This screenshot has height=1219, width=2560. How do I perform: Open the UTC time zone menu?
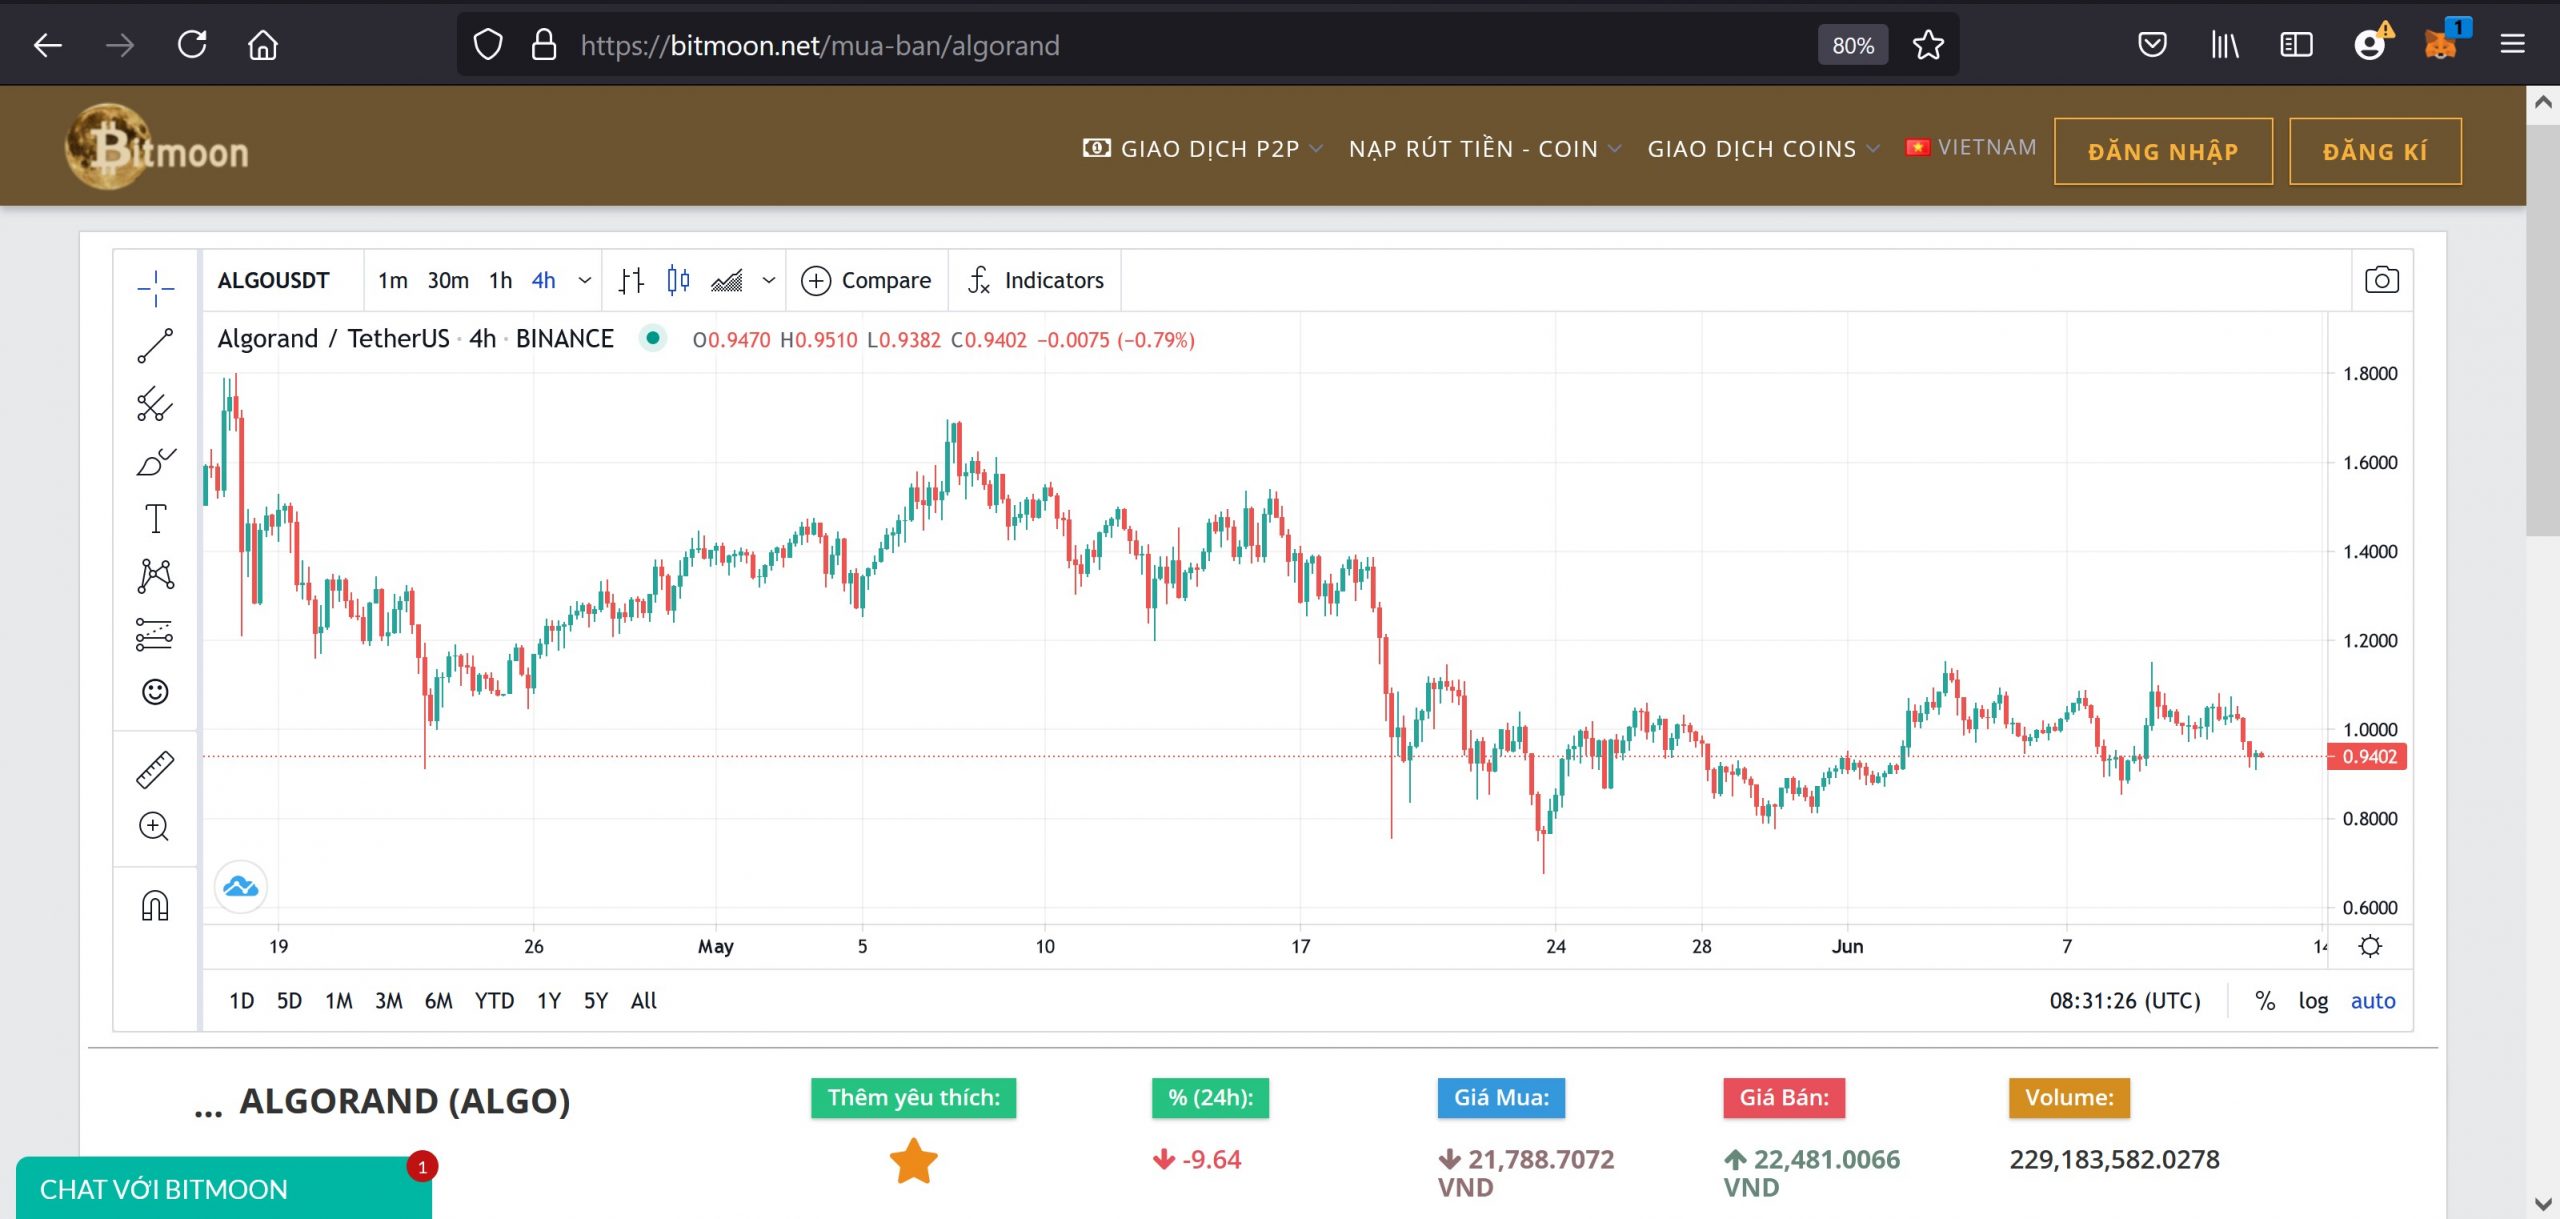(x=2125, y=1000)
